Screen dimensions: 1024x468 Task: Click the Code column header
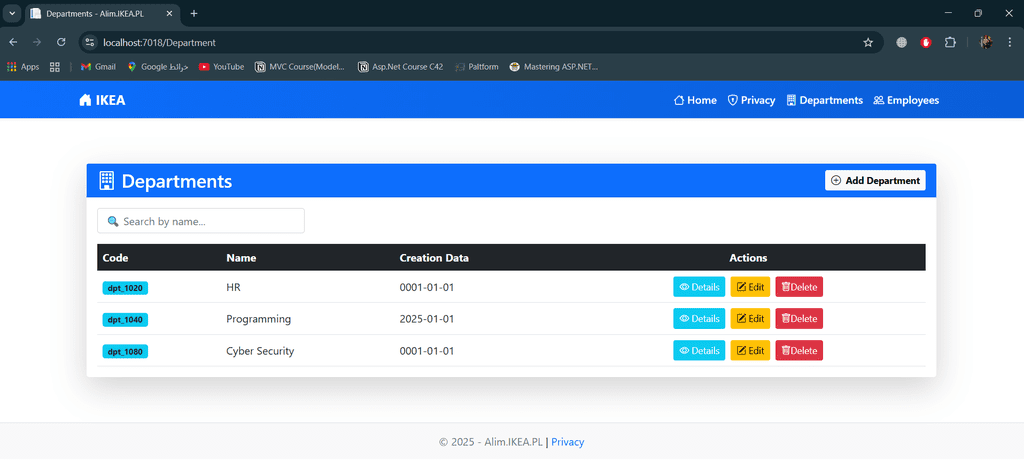click(116, 258)
